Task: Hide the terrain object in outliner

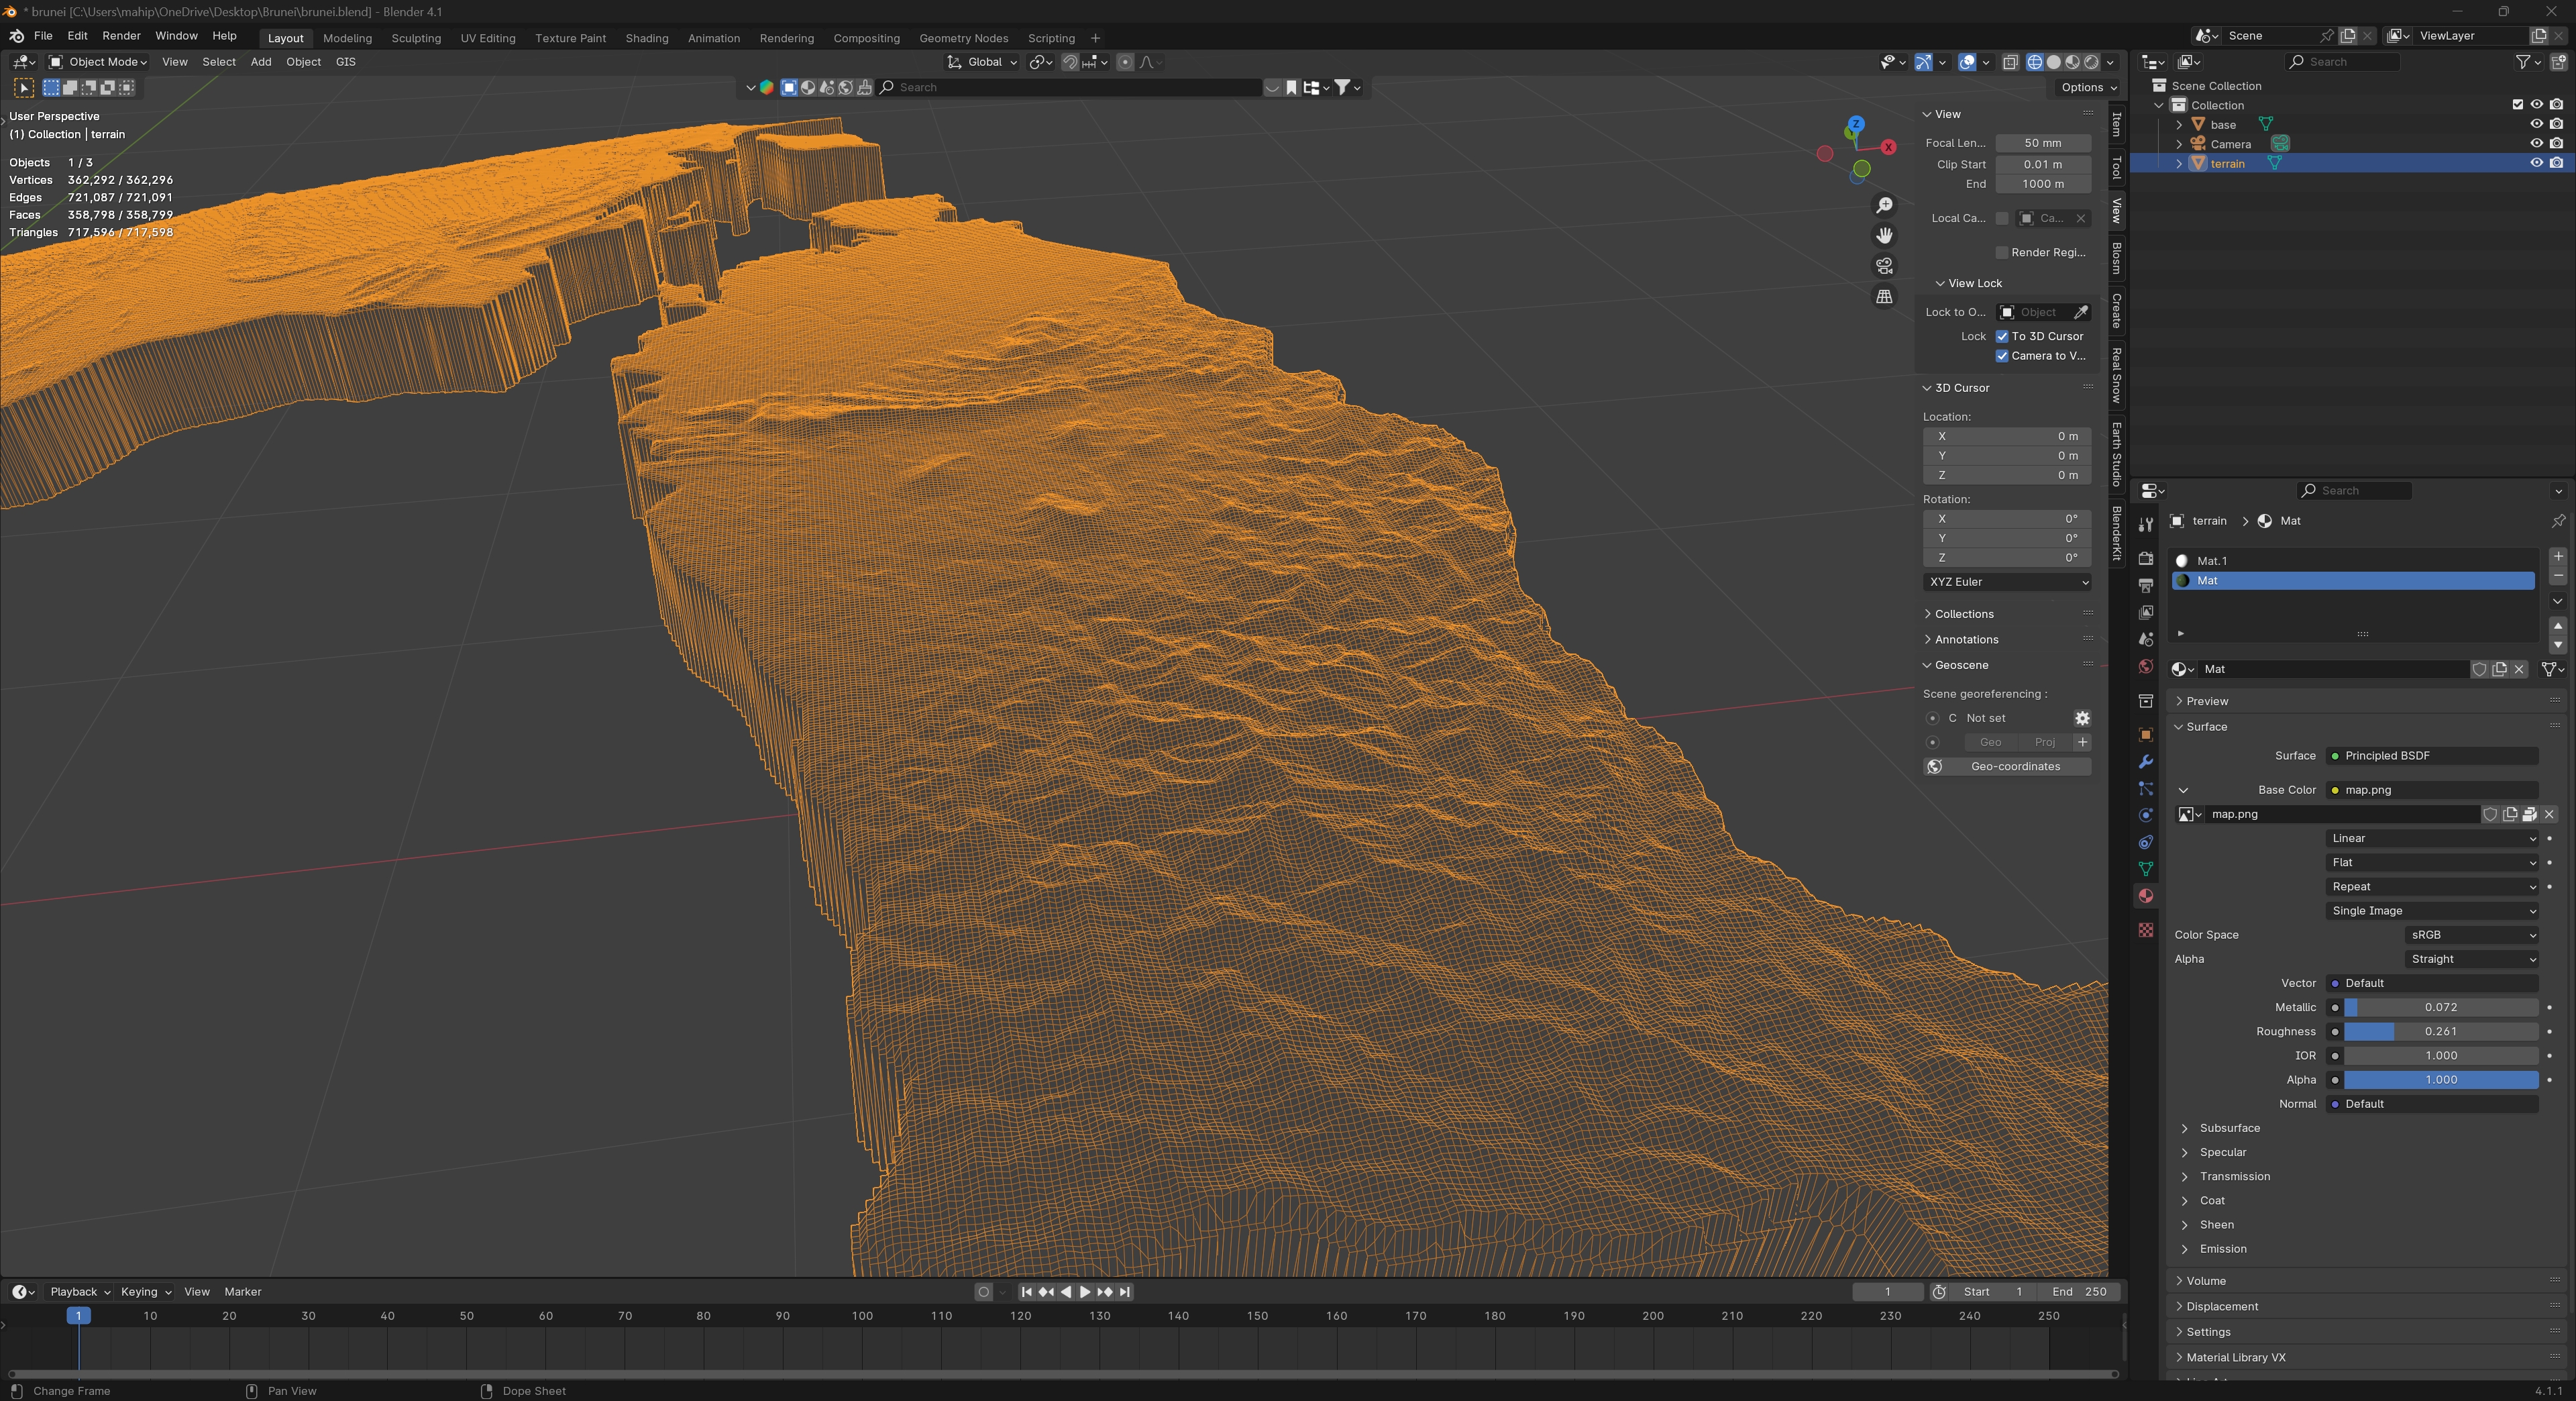Action: click(2536, 163)
